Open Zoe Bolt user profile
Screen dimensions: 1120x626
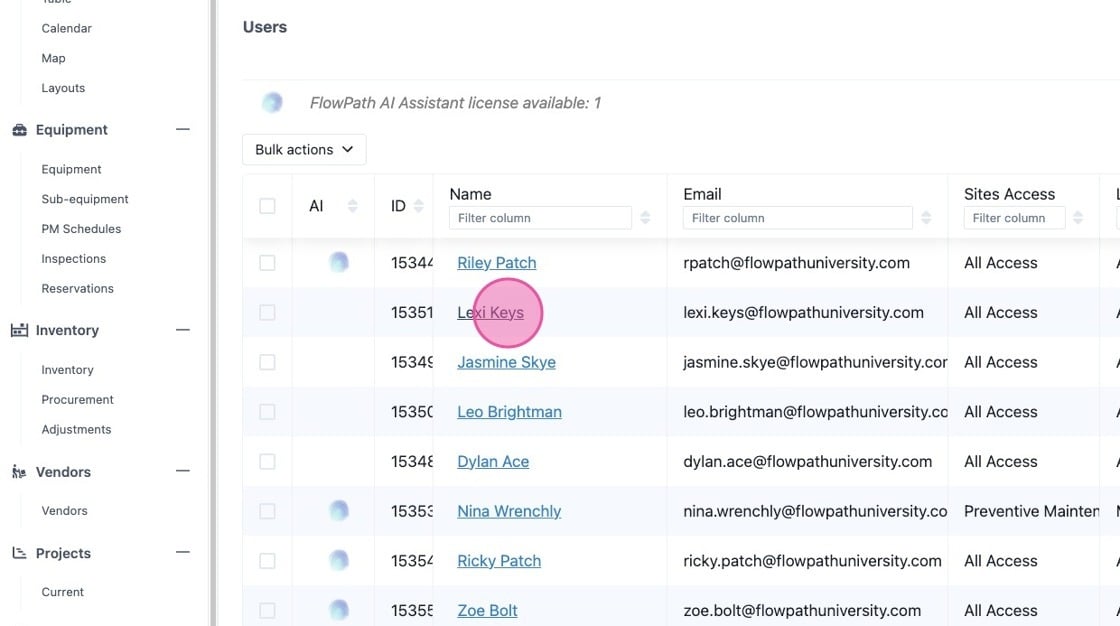(487, 610)
